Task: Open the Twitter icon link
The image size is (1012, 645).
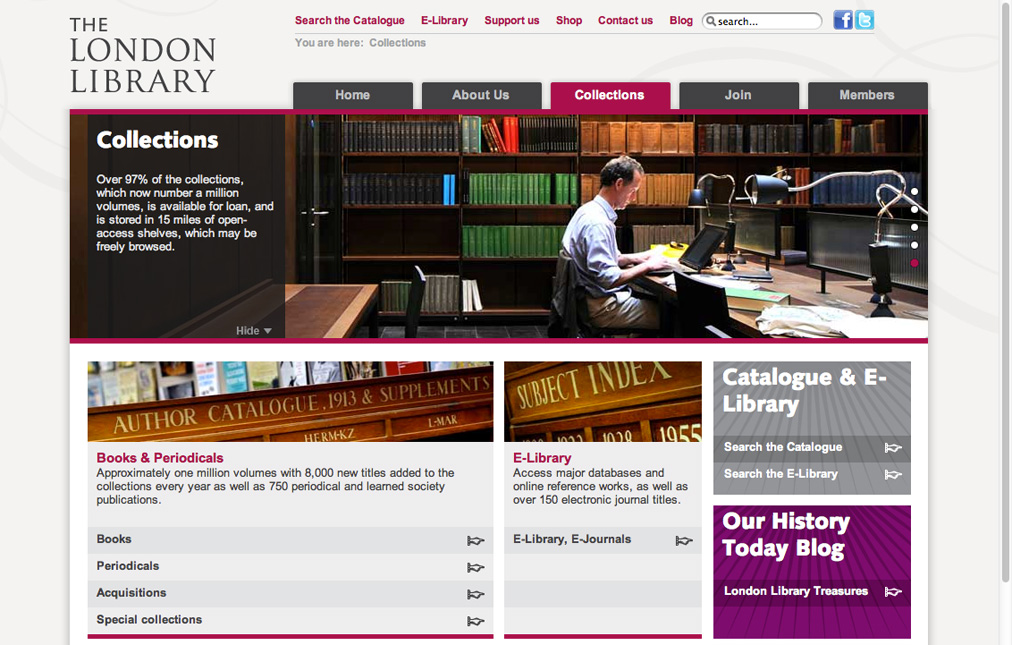Action: pyautogui.click(x=864, y=20)
